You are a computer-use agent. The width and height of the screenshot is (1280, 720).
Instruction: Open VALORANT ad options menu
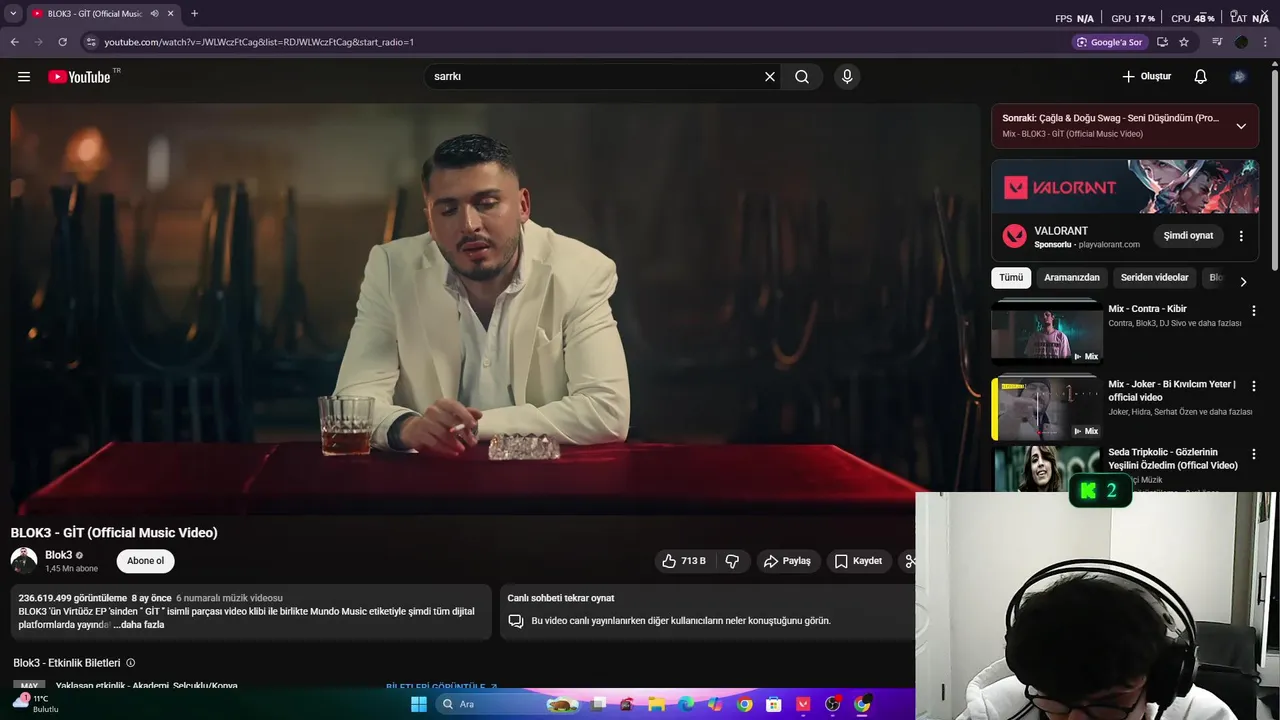coord(1241,236)
